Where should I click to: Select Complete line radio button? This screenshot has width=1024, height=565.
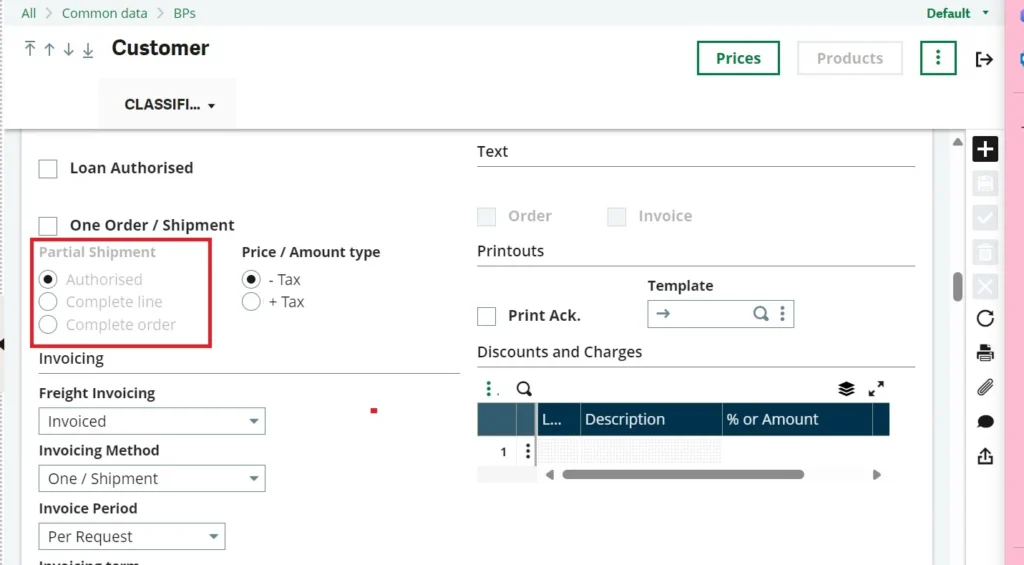point(48,302)
